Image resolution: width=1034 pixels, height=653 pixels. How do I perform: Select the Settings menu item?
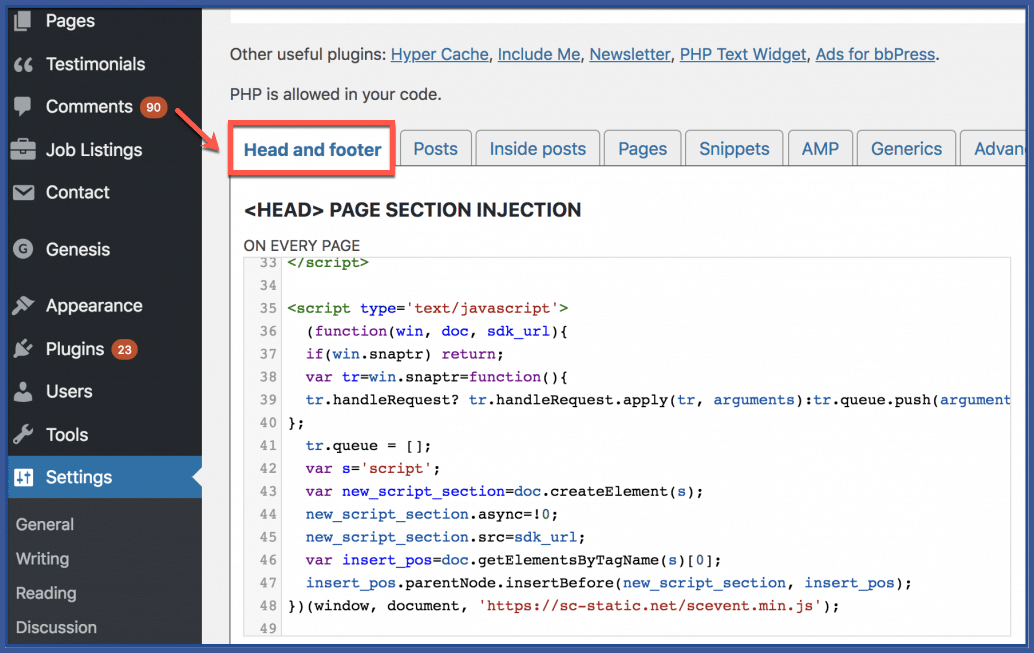pos(106,477)
